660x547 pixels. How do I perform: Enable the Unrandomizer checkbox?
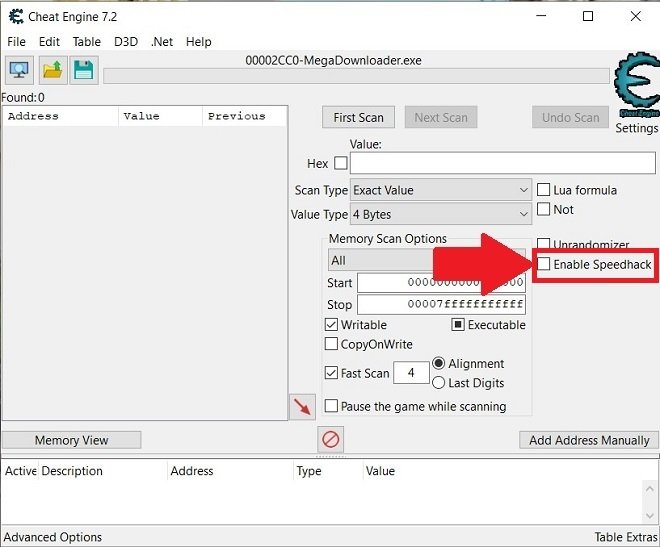click(543, 243)
